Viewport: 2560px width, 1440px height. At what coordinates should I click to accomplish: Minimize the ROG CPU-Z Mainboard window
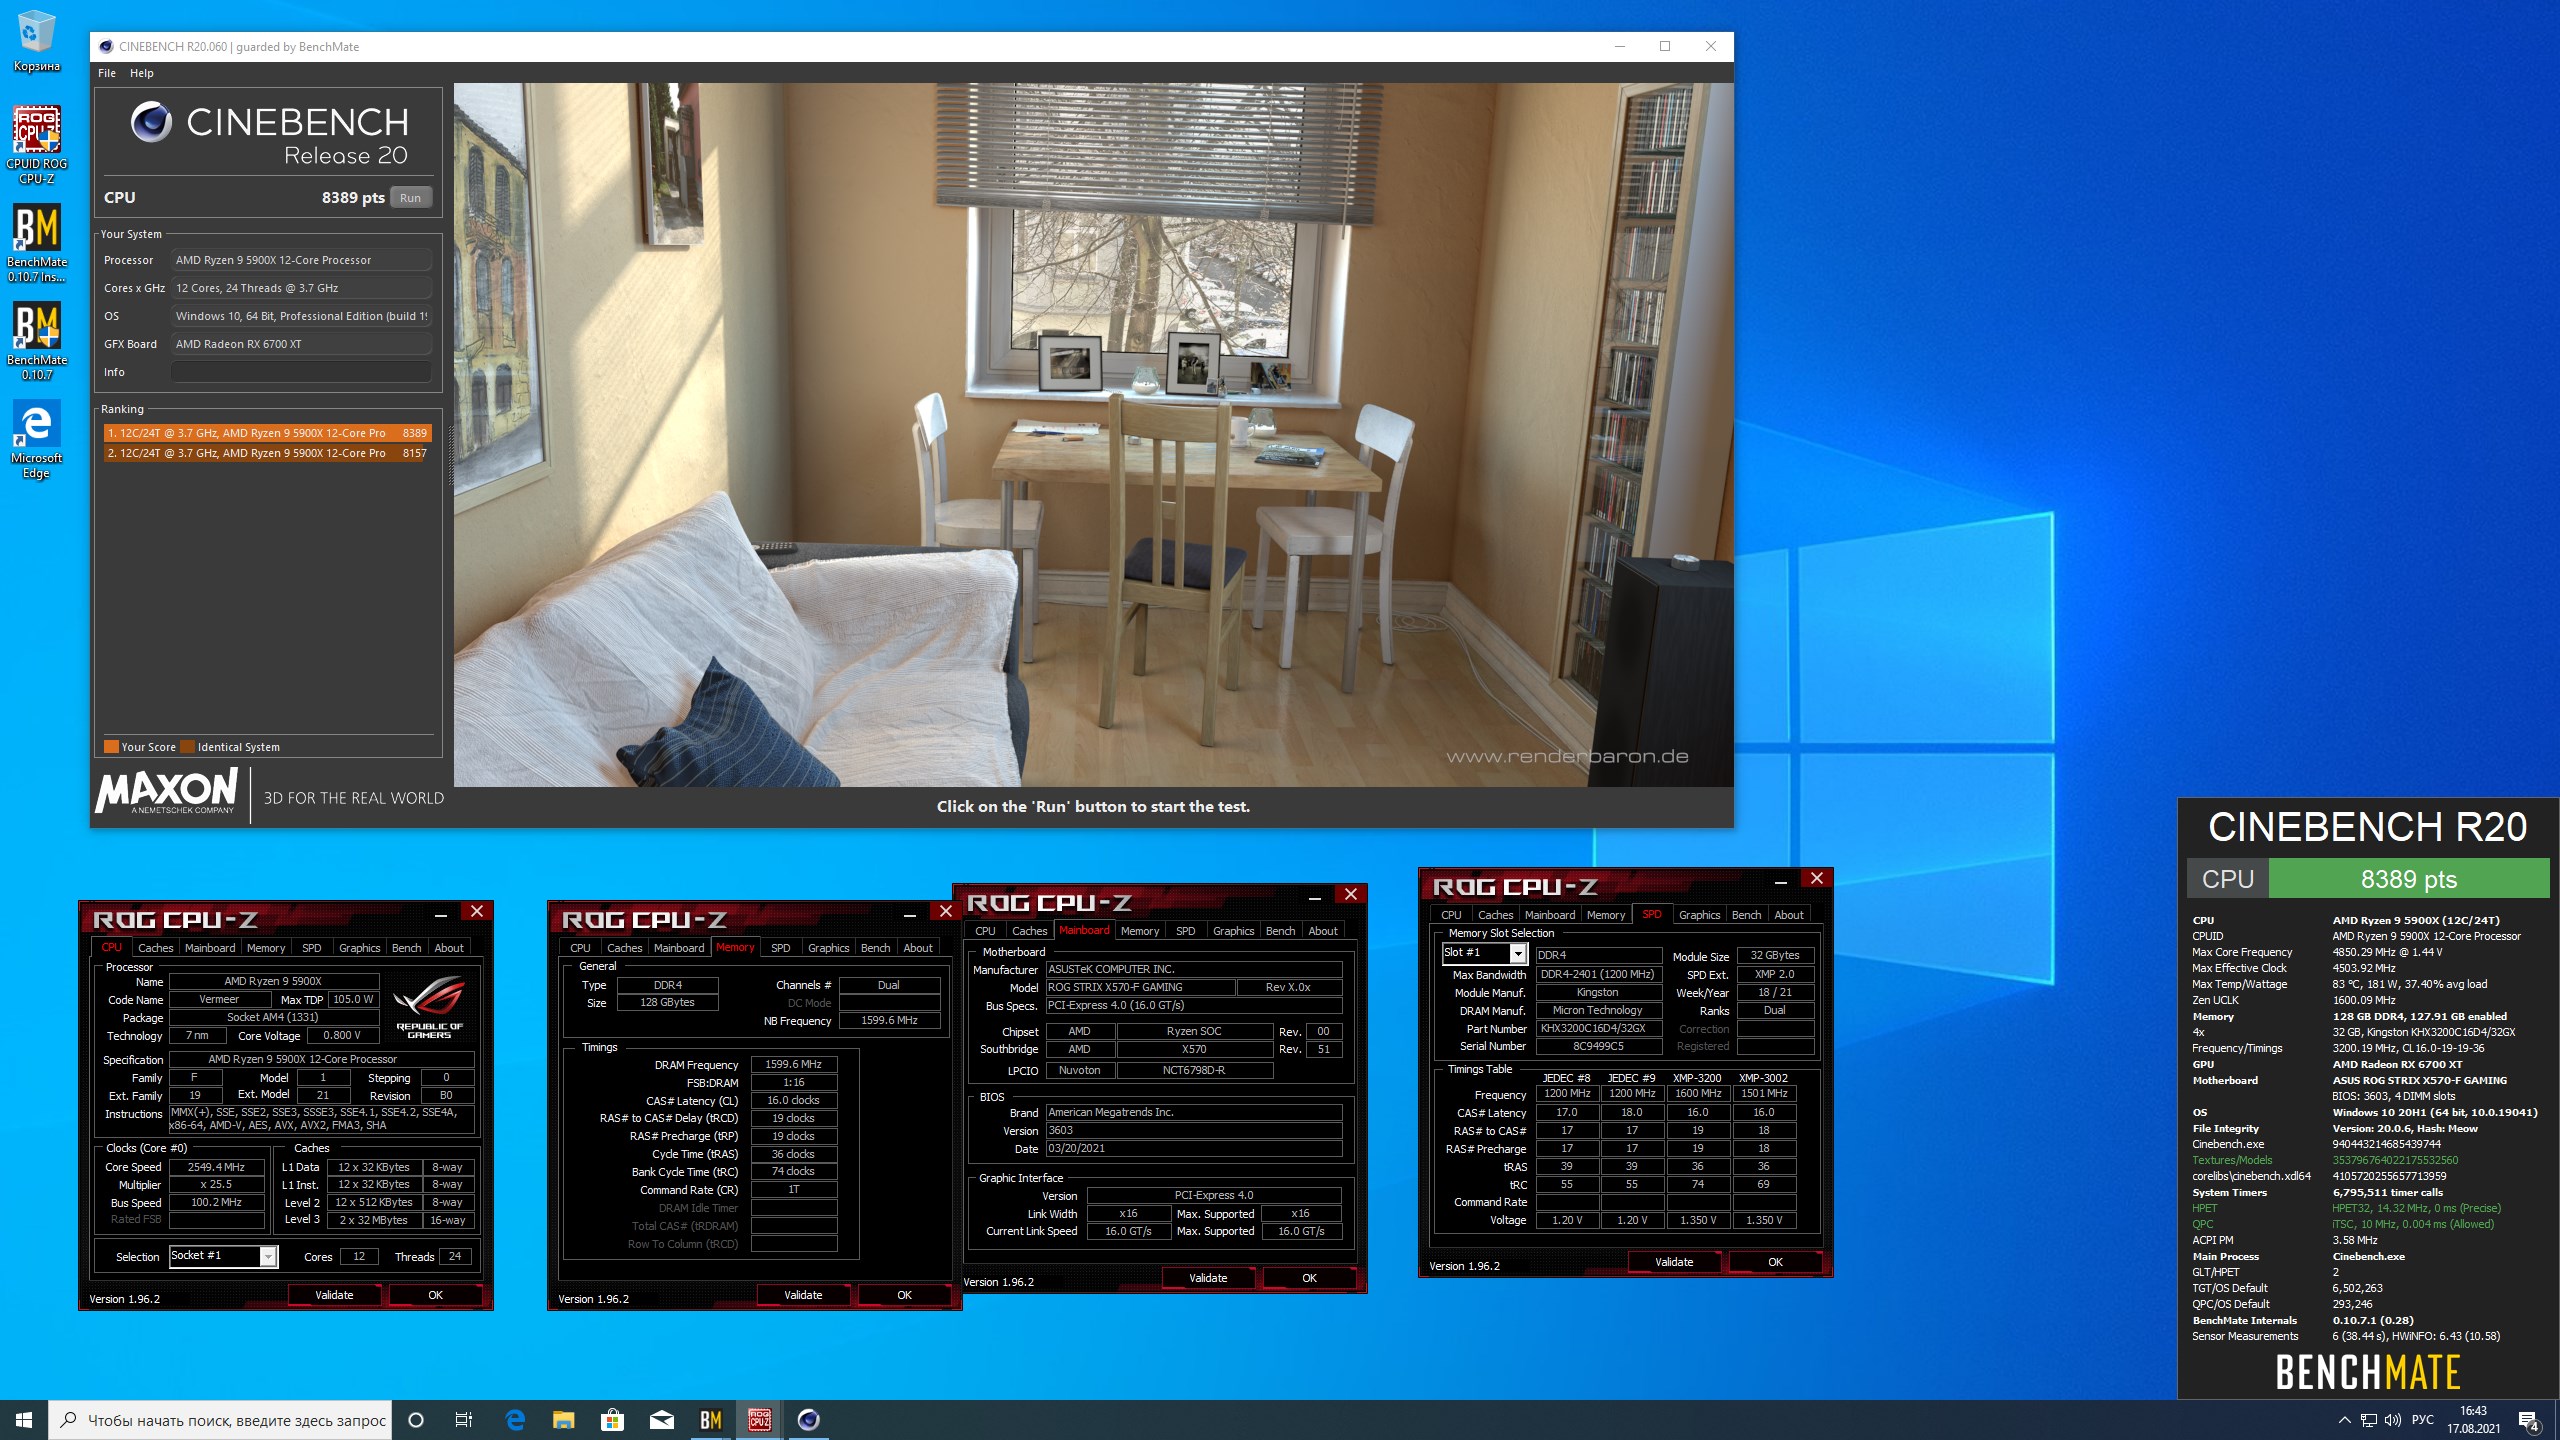tap(1314, 897)
